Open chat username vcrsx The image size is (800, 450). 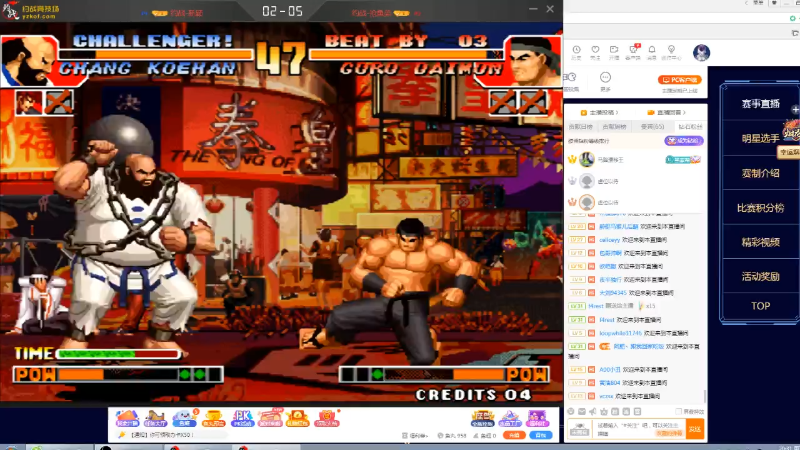click(x=606, y=396)
